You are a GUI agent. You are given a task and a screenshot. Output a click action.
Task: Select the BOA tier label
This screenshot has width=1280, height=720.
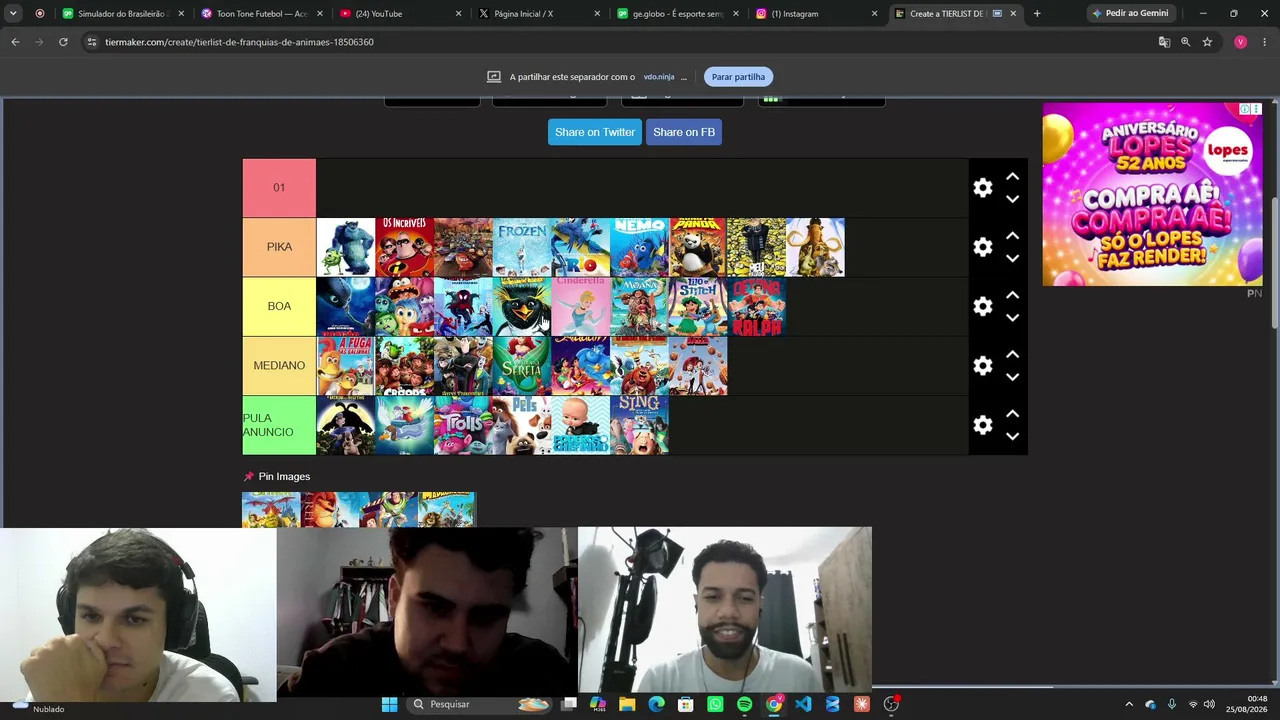point(279,306)
